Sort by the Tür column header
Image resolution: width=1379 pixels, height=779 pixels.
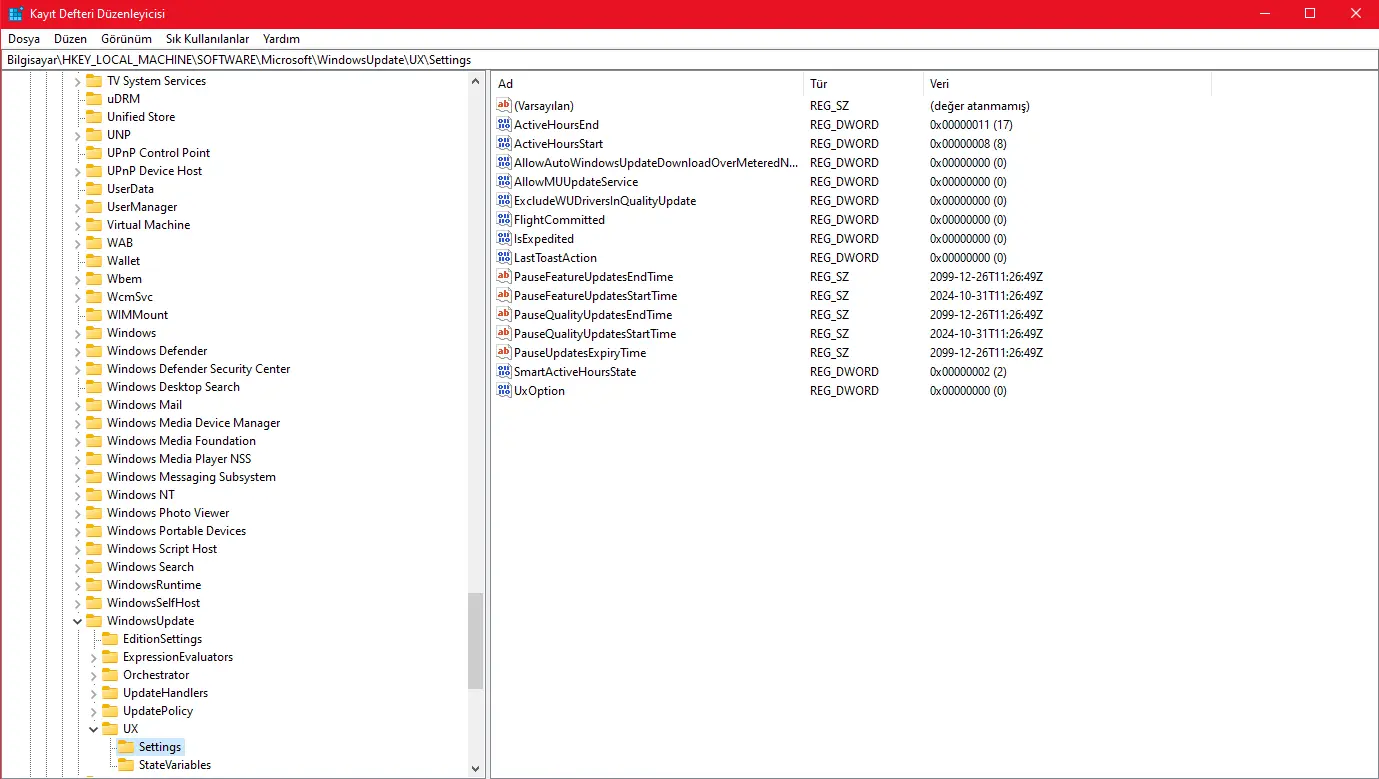click(863, 84)
